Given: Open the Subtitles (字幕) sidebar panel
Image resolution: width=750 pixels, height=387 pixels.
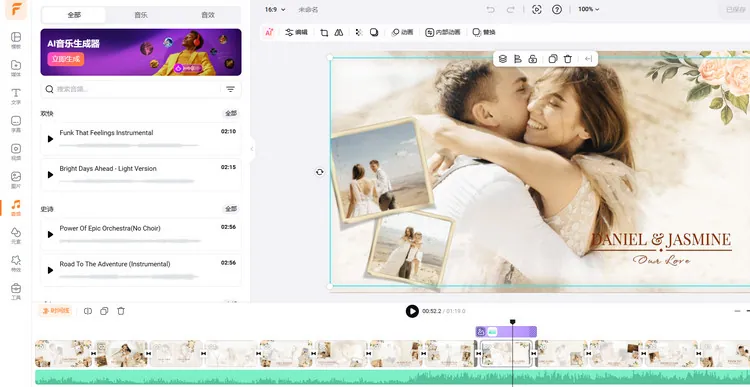Looking at the screenshot, I should [16, 124].
